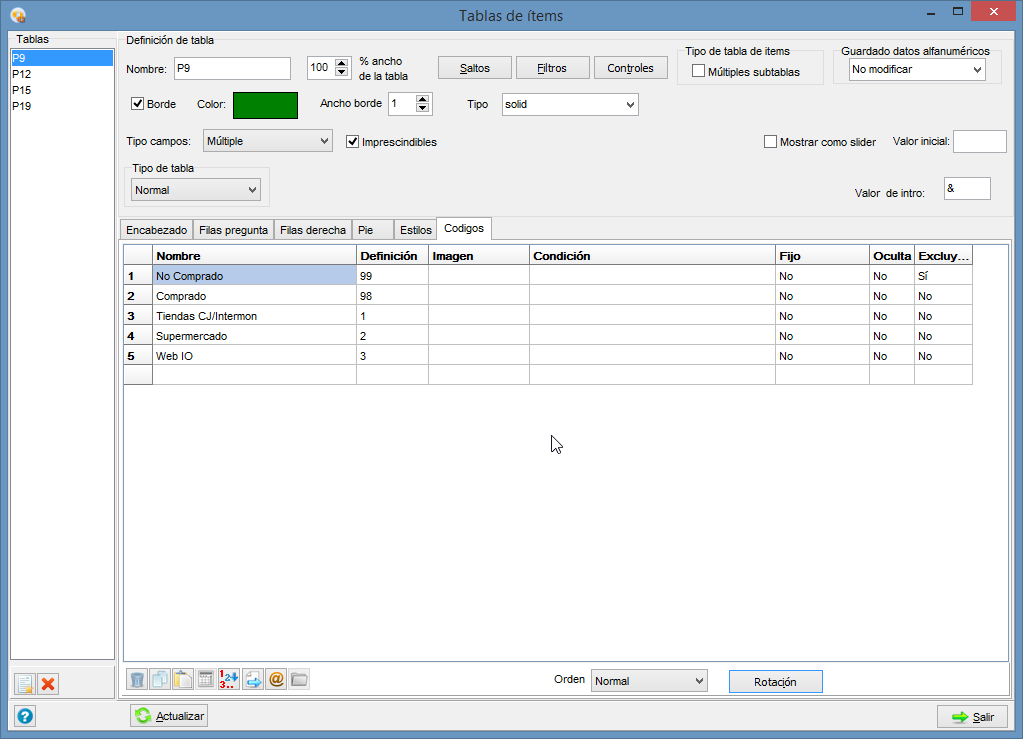Click the Fijo column header
1023x739 pixels.
pos(822,256)
